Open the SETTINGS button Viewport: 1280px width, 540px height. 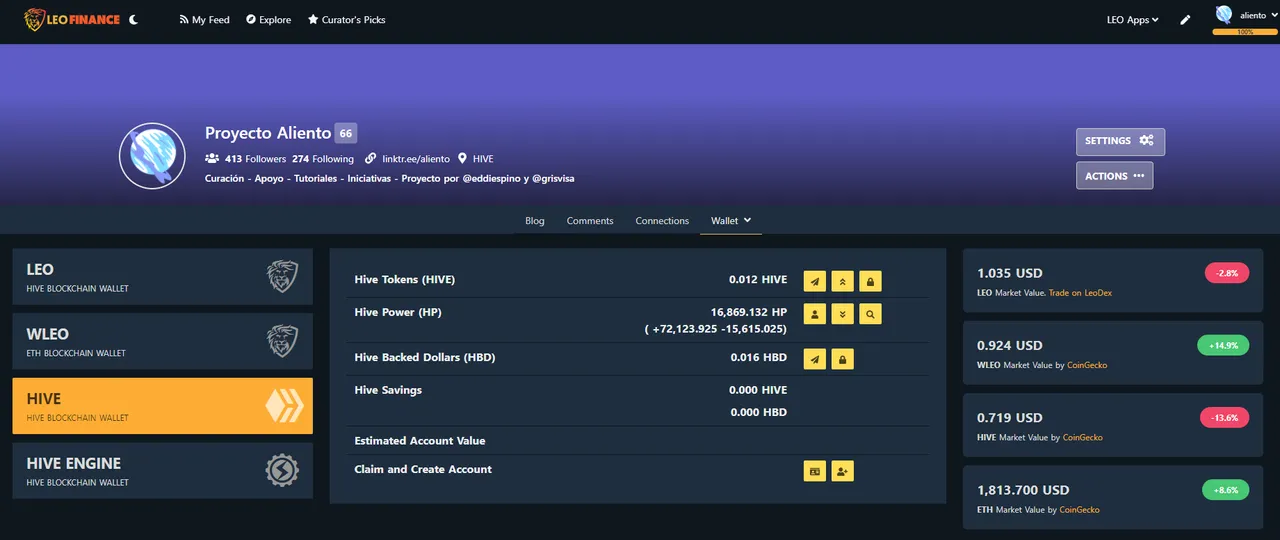1120,141
